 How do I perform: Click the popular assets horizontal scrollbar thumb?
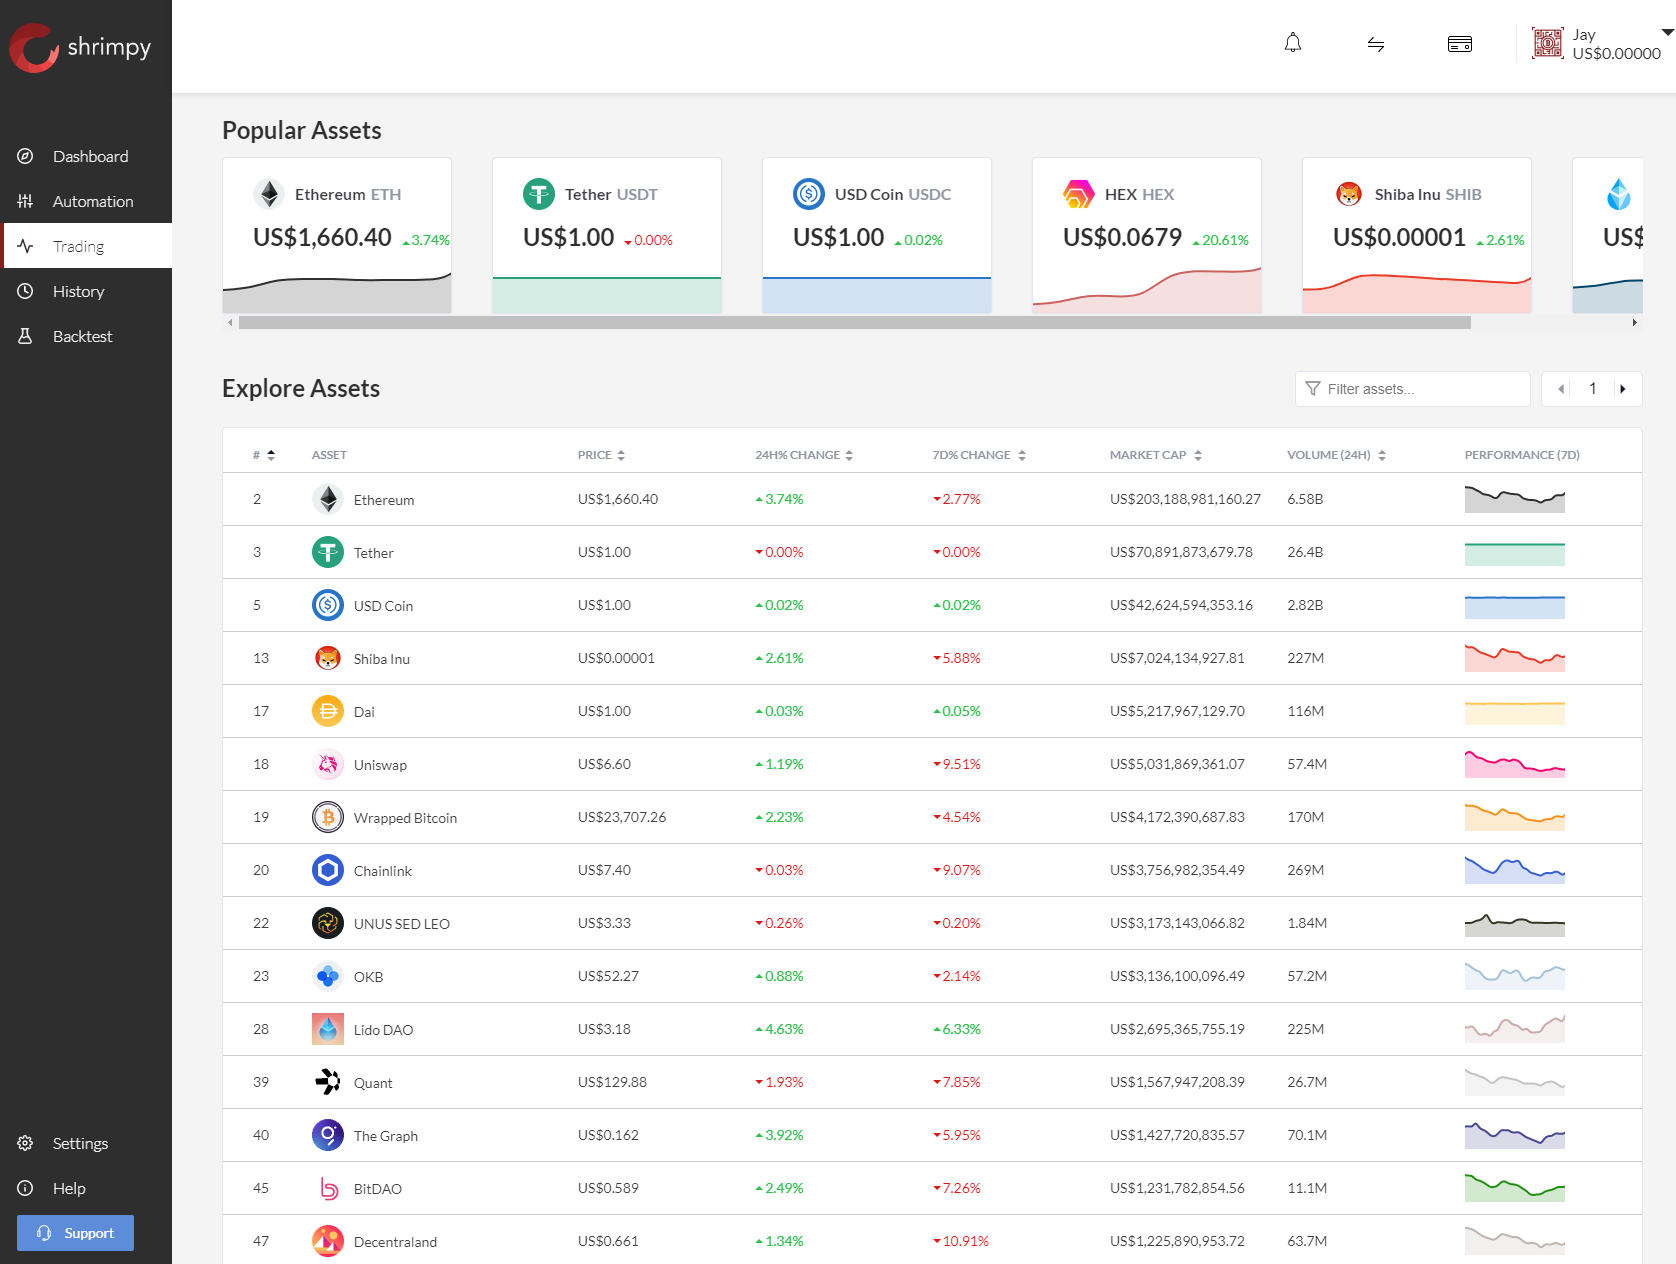(x=855, y=323)
